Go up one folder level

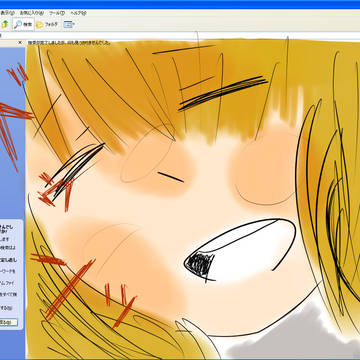tap(5, 24)
